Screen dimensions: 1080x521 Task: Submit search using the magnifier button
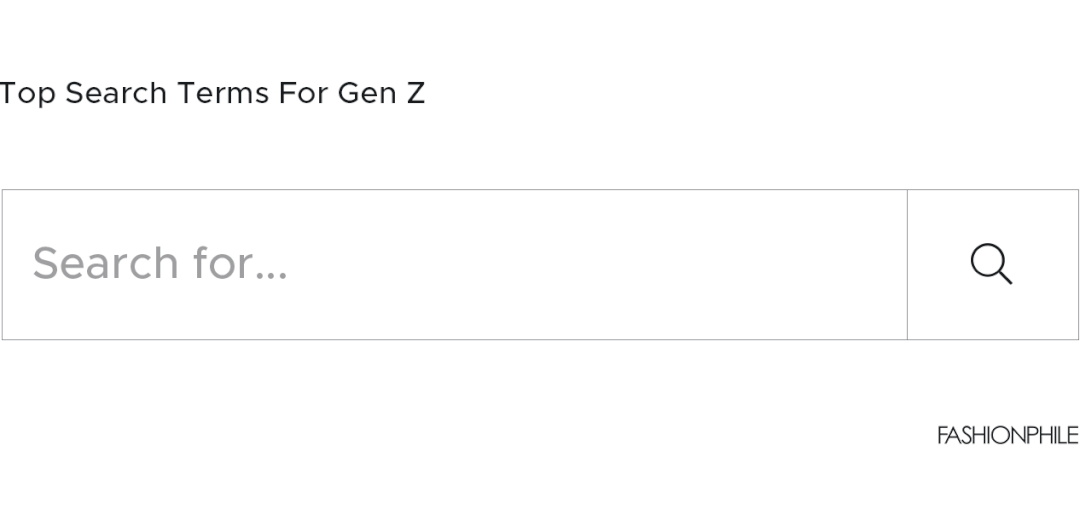pyautogui.click(x=991, y=264)
